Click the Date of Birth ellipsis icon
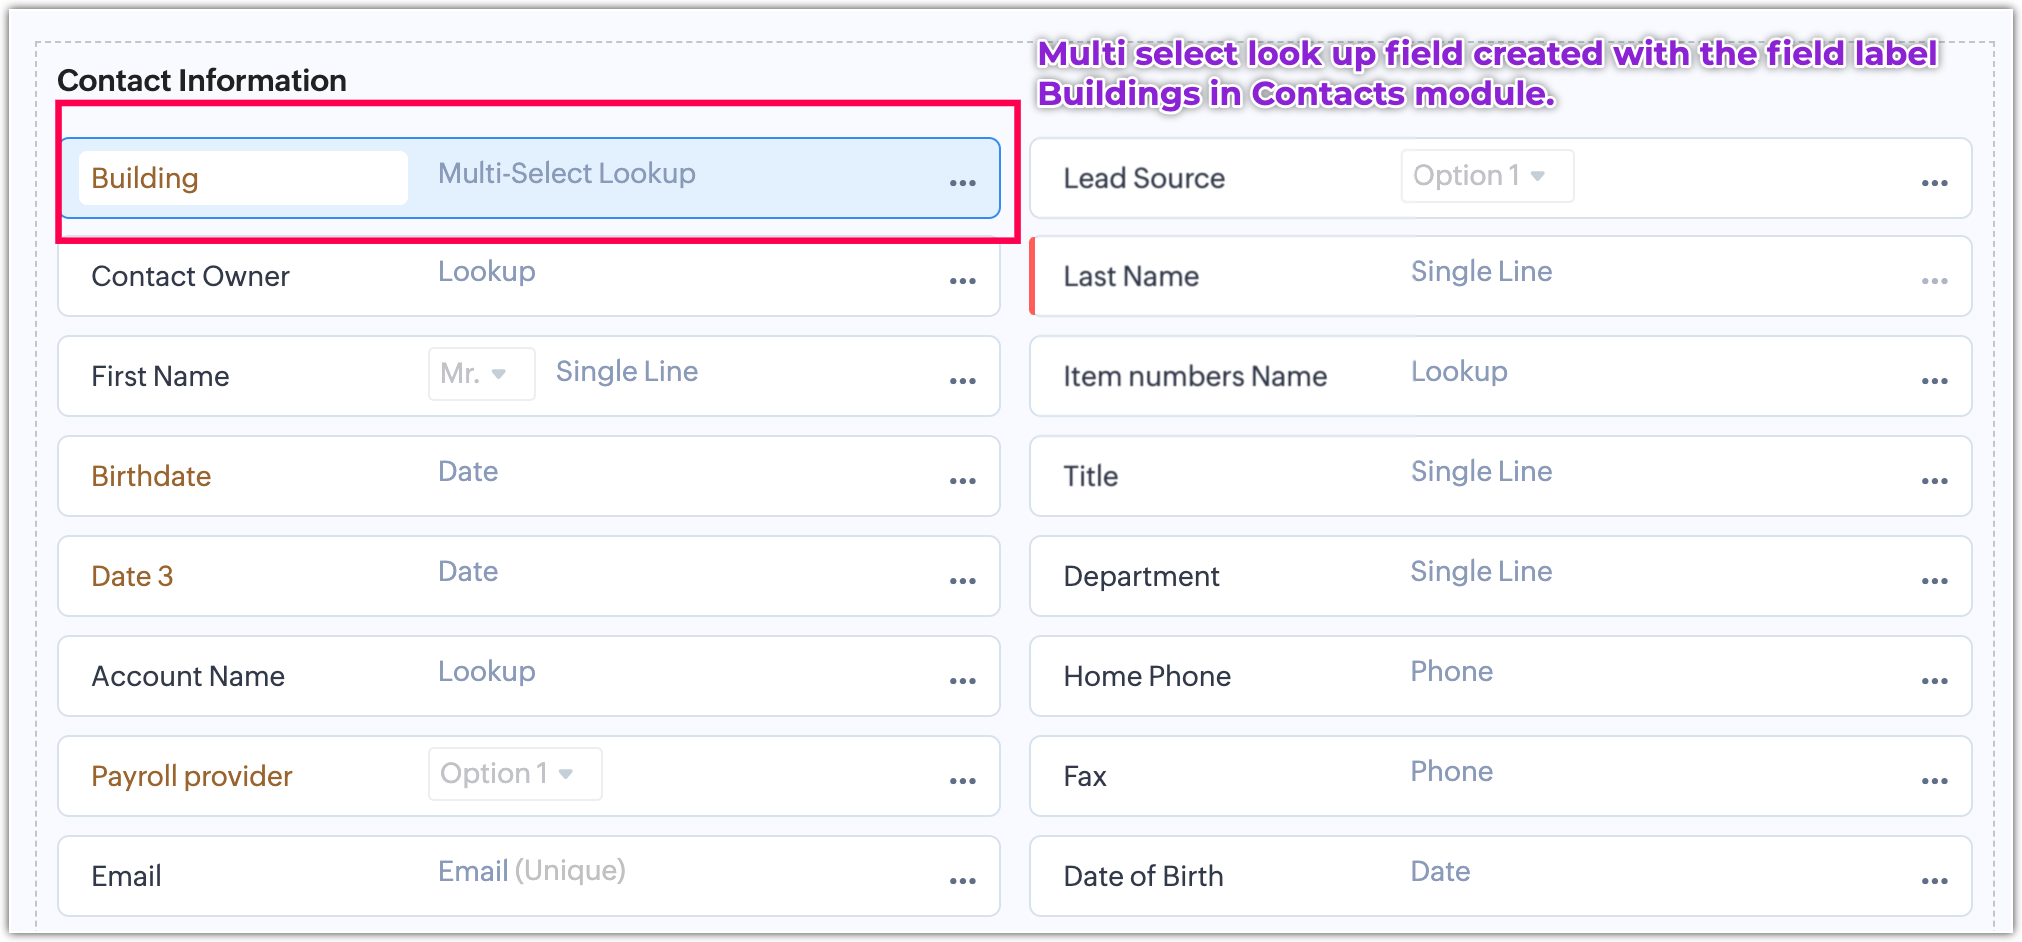2022x942 pixels. click(x=1934, y=881)
